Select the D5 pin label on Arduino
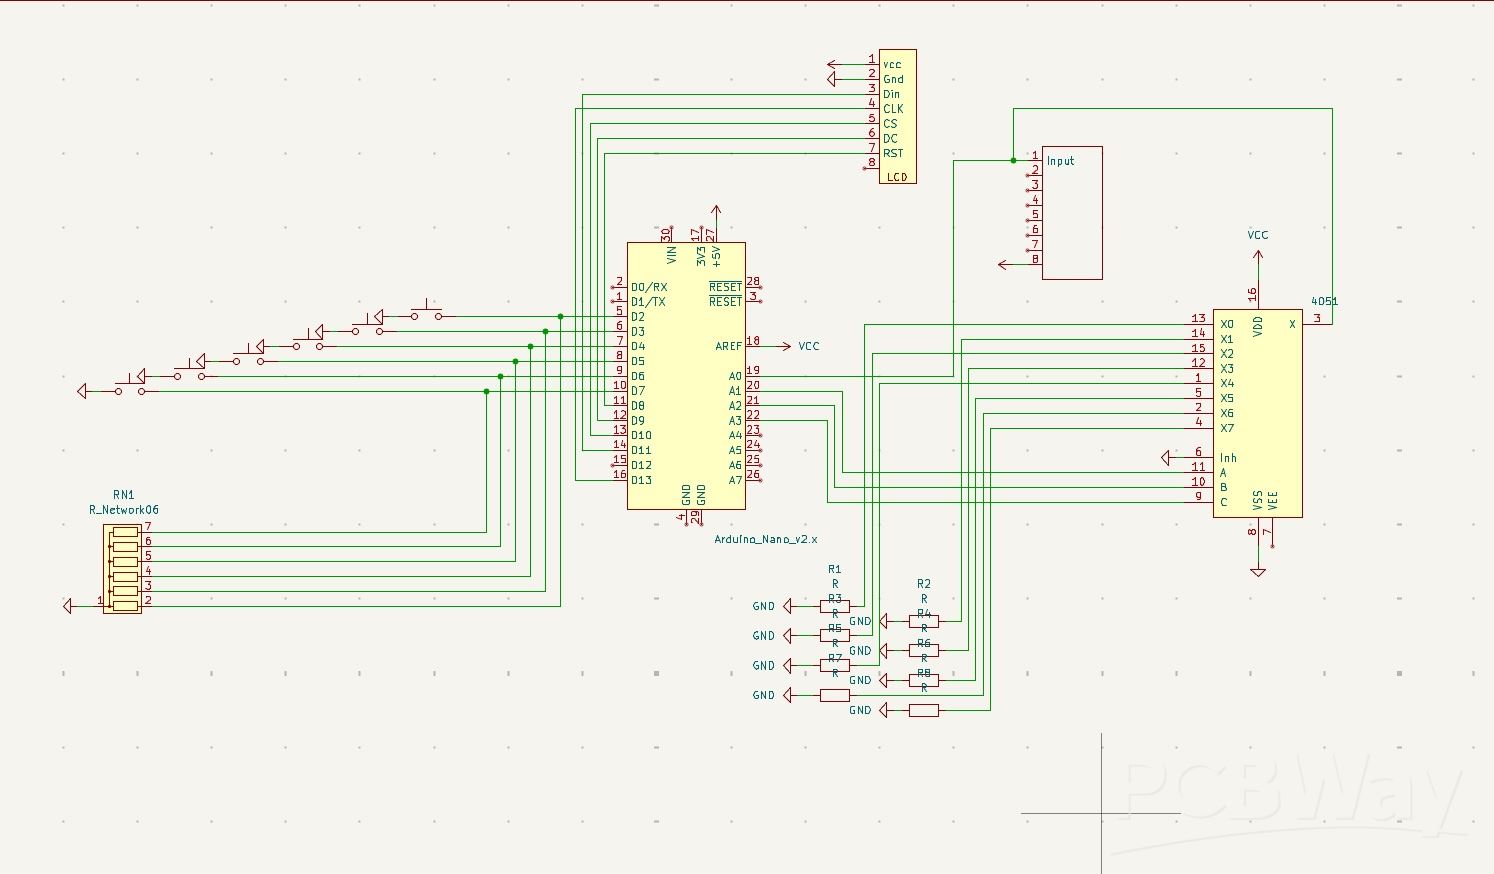Screen dimensions: 1494x874 tap(638, 361)
